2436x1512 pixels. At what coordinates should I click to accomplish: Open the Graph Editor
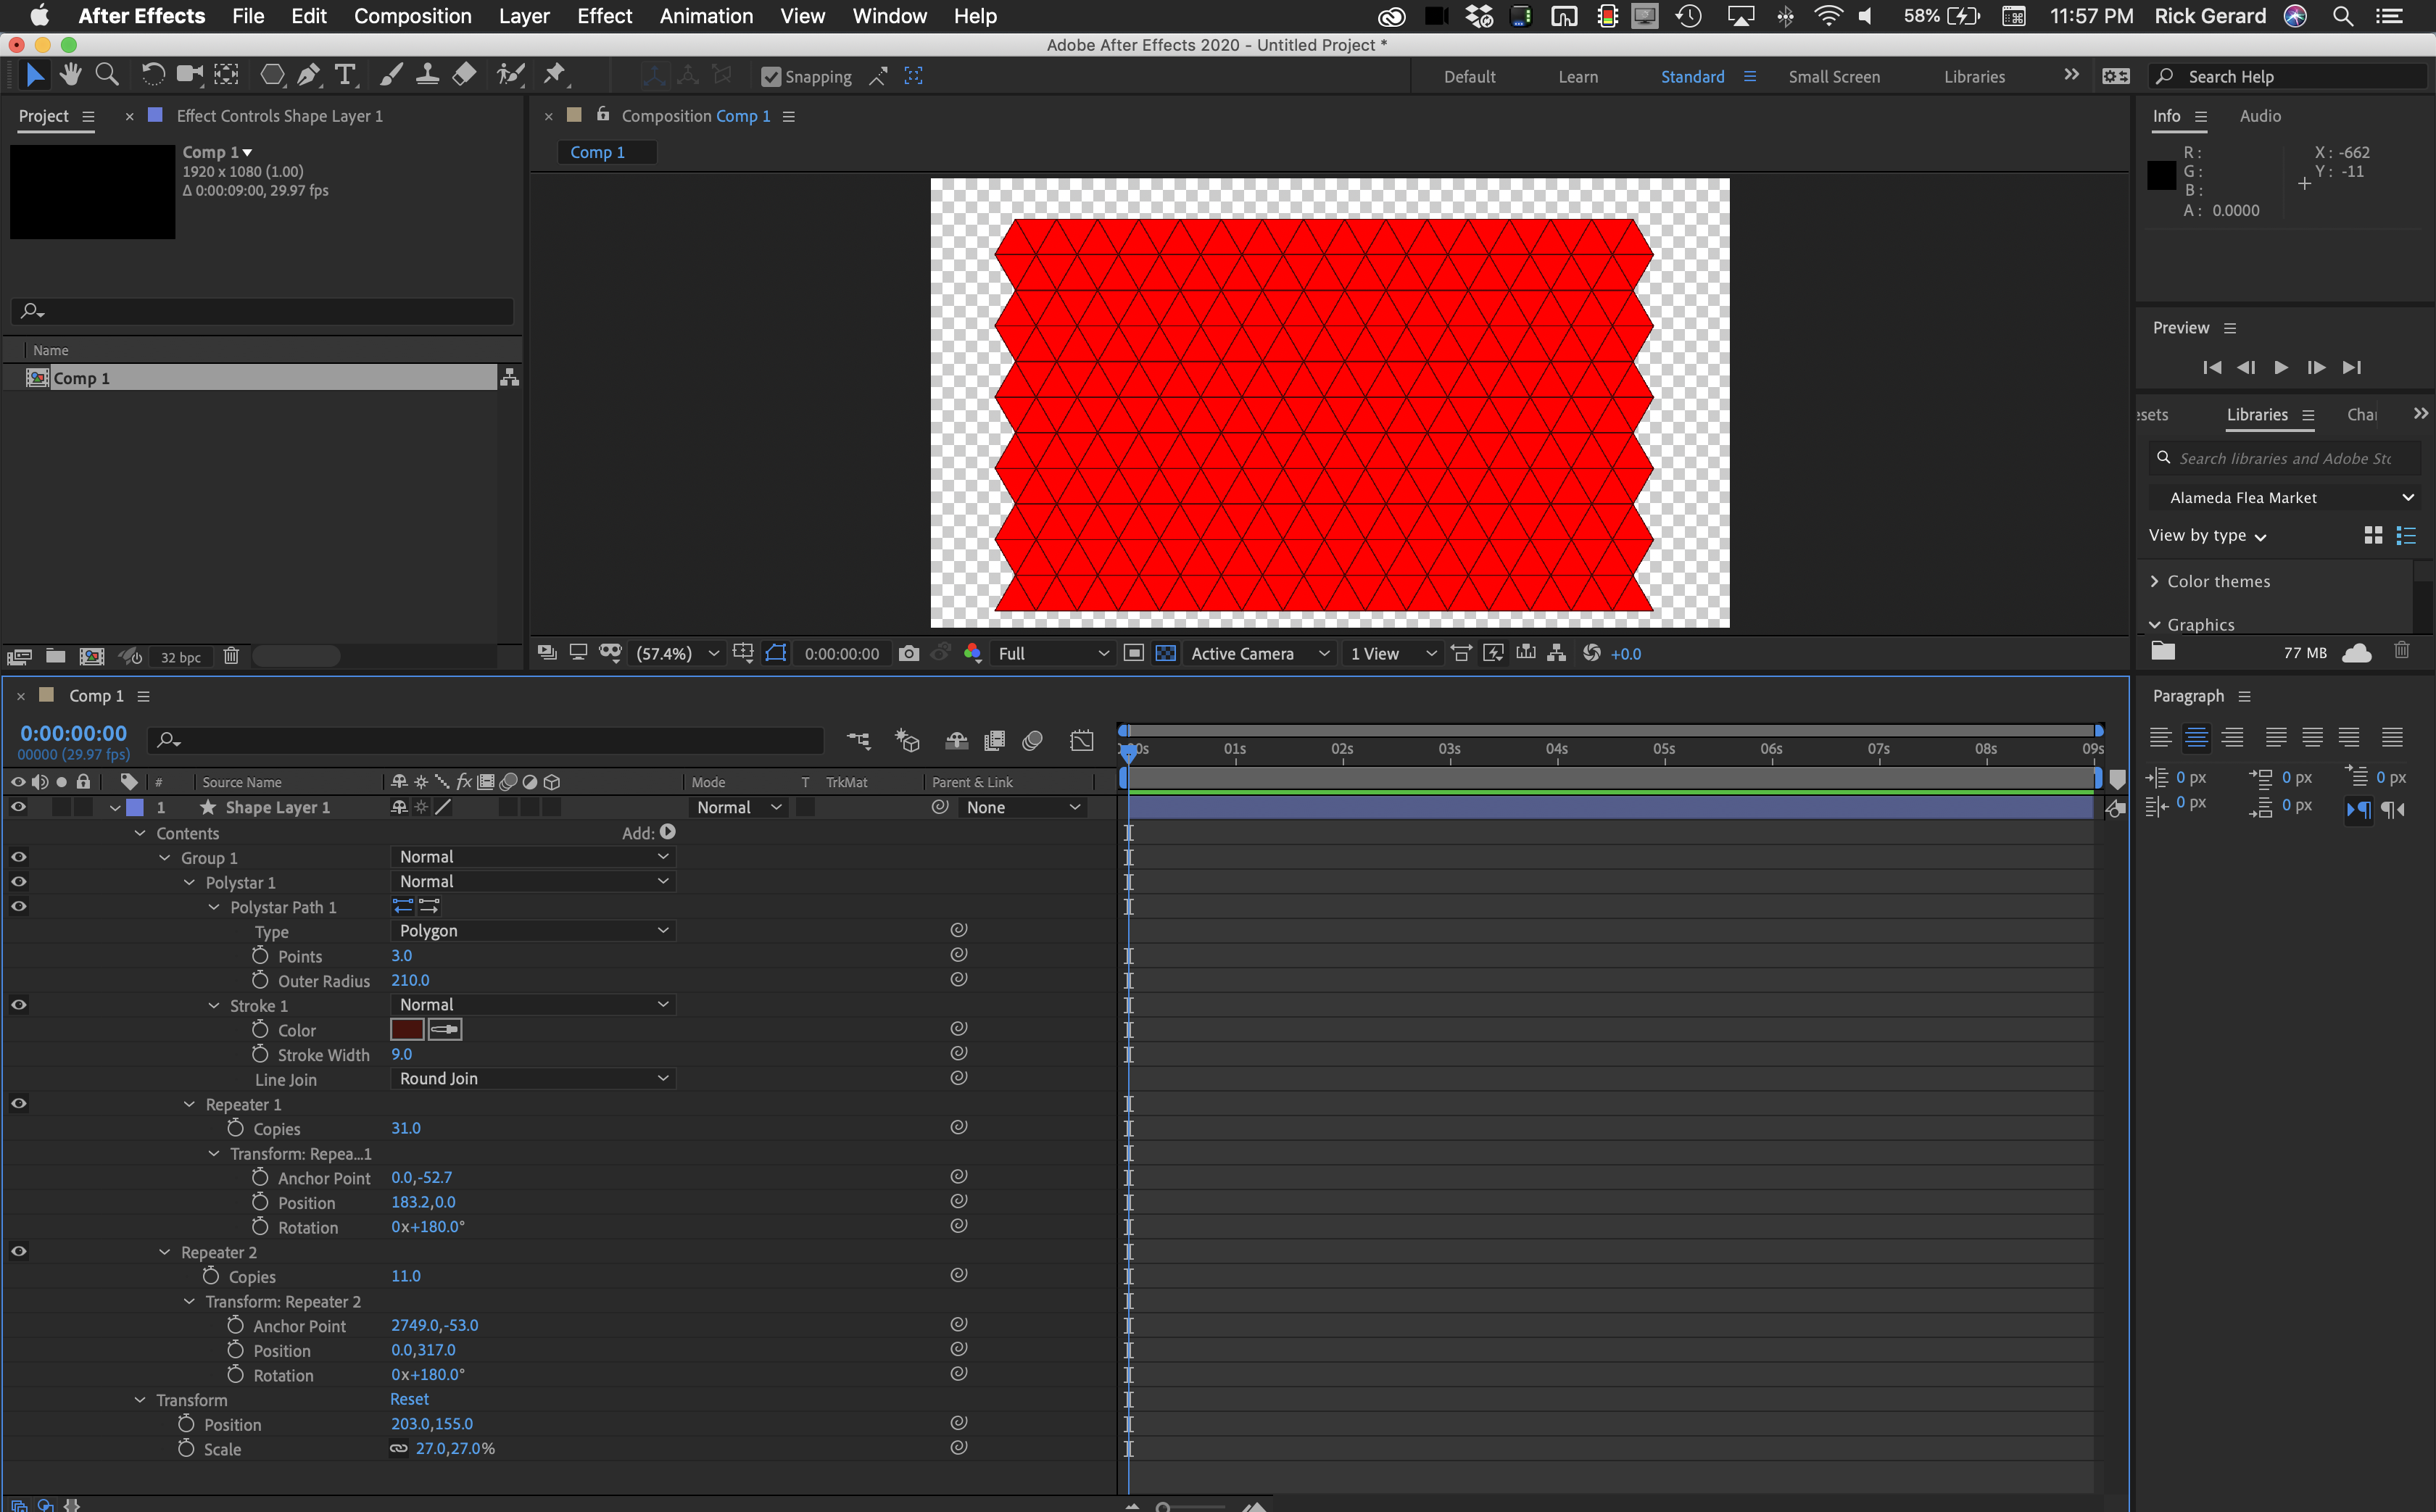coord(1082,740)
